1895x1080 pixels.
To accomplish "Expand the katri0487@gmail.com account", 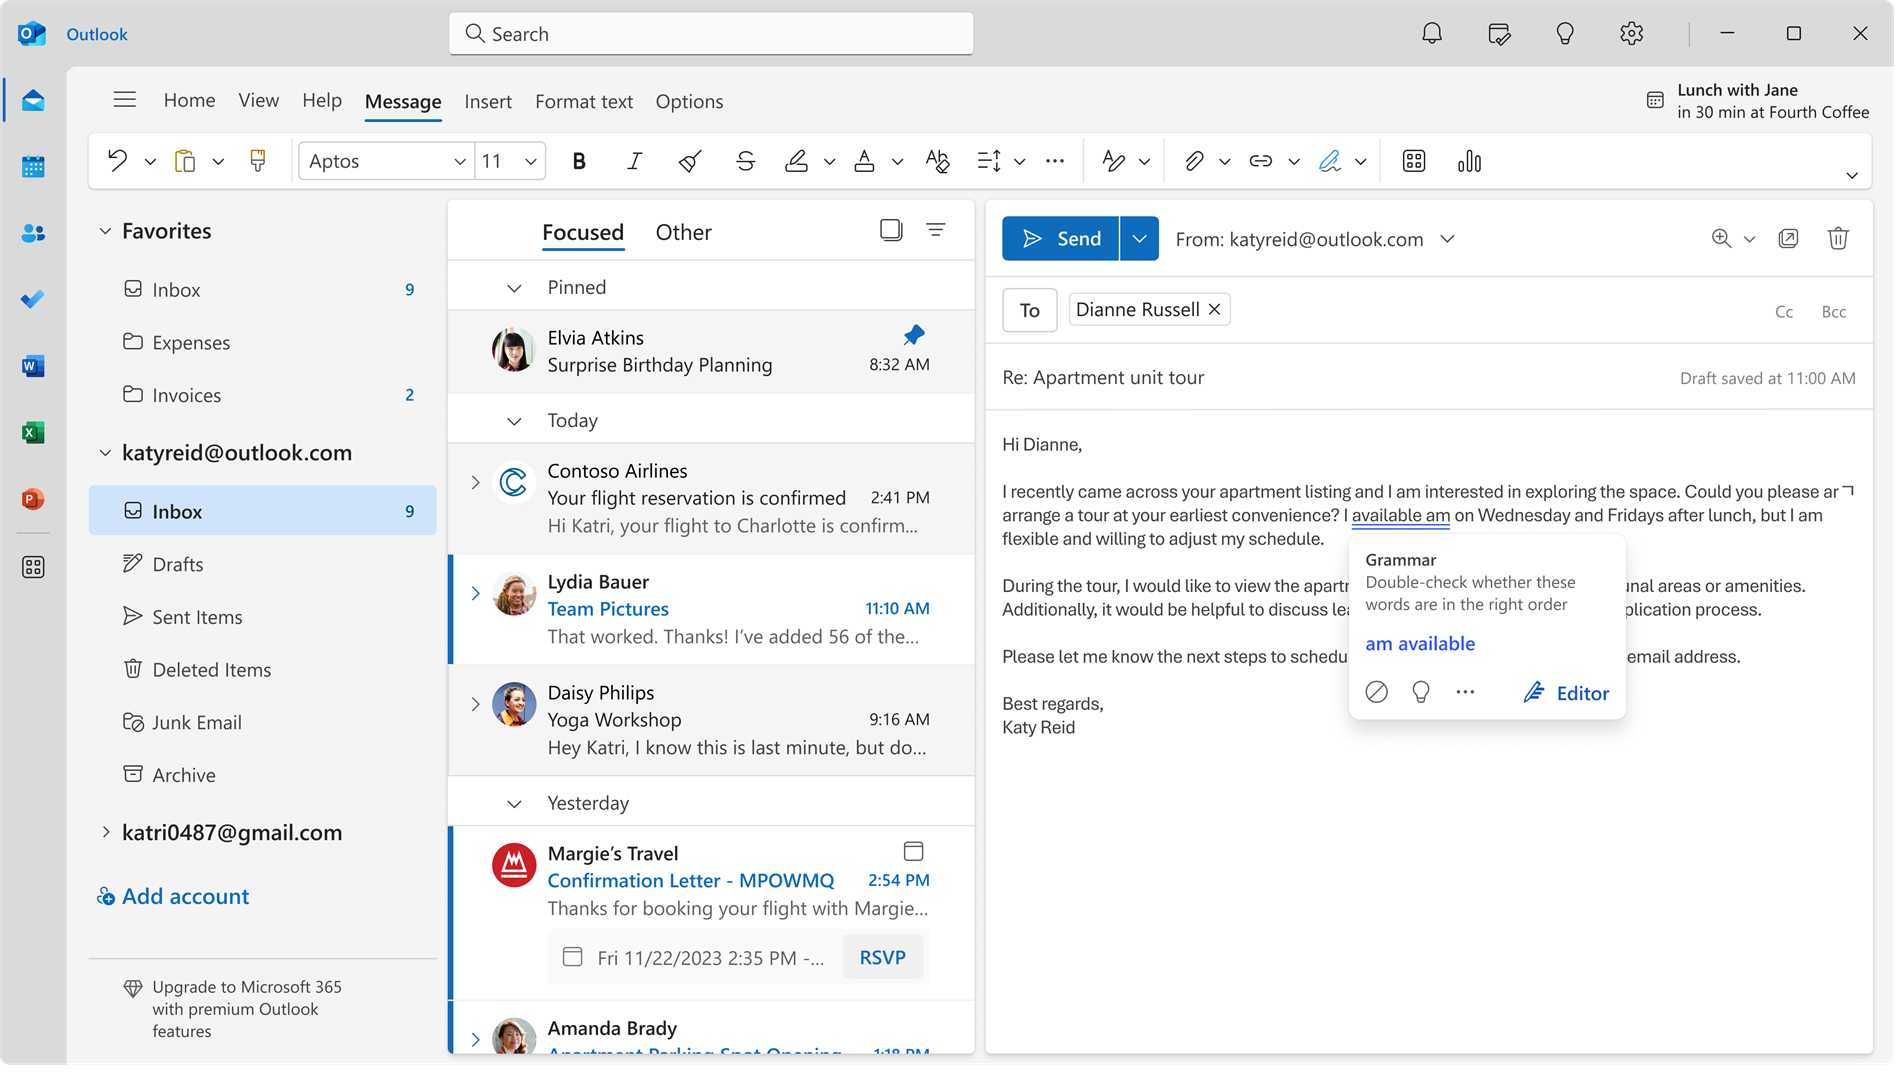I will [106, 831].
